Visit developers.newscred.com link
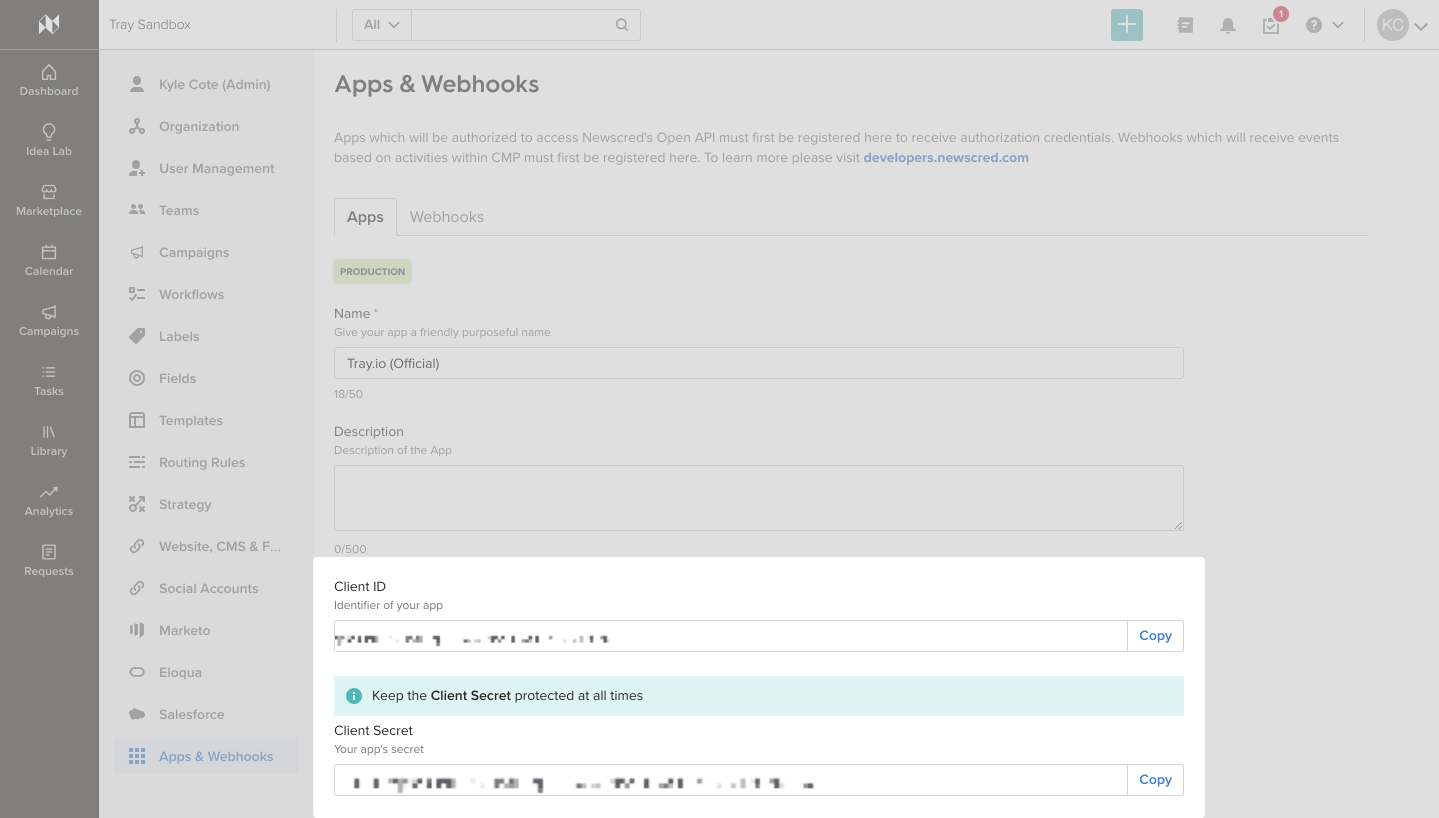This screenshot has width=1439, height=818. click(945, 157)
